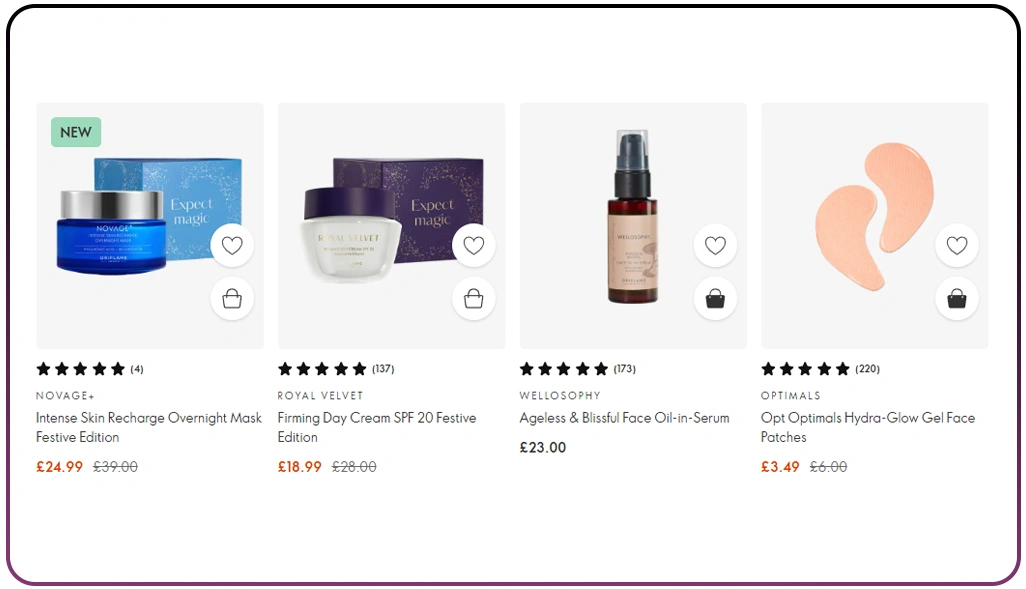Click the Wellosophy serum bottle image
1026x589 pixels.
click(x=632, y=216)
